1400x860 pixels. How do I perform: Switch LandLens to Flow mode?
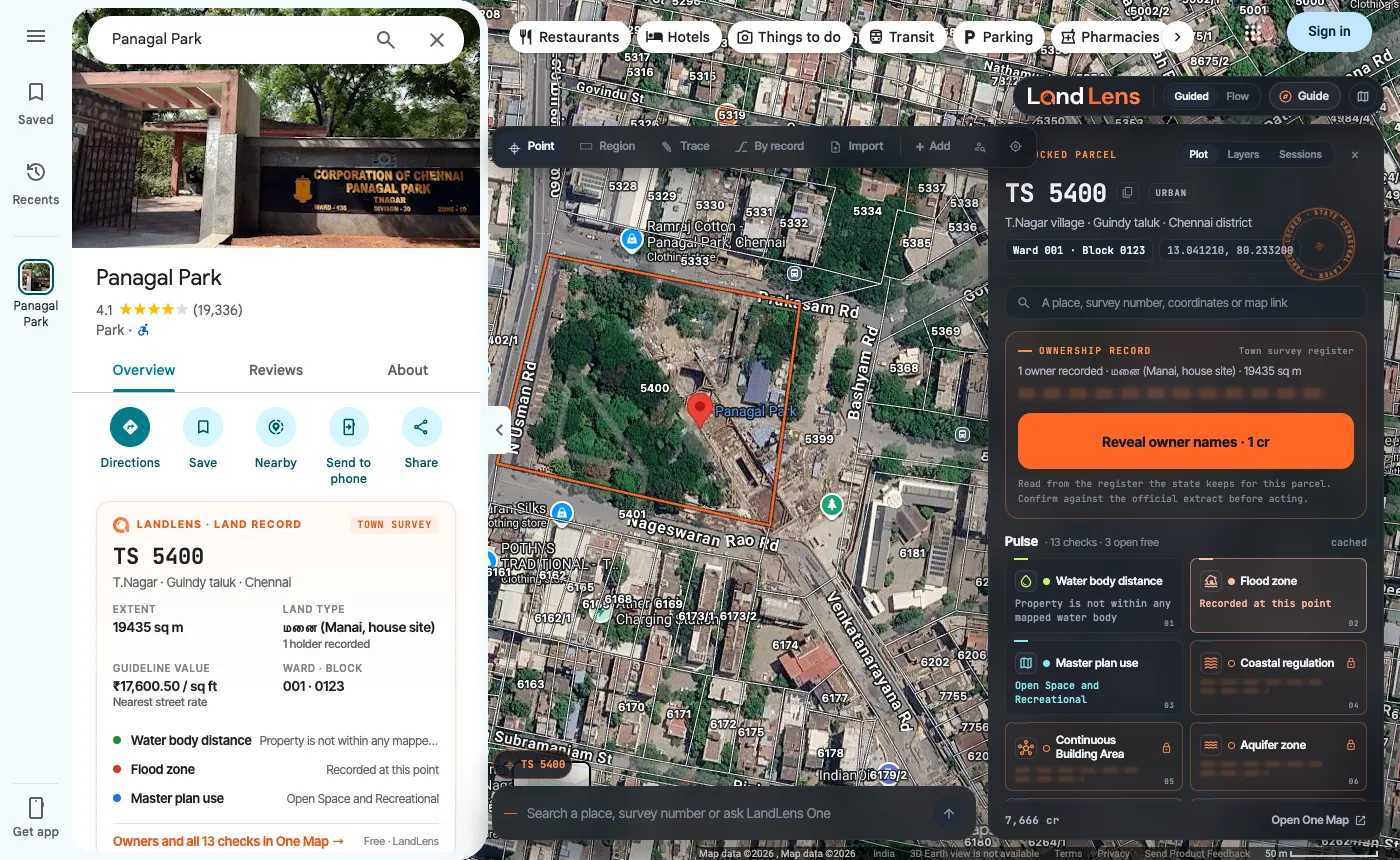click(x=1238, y=96)
